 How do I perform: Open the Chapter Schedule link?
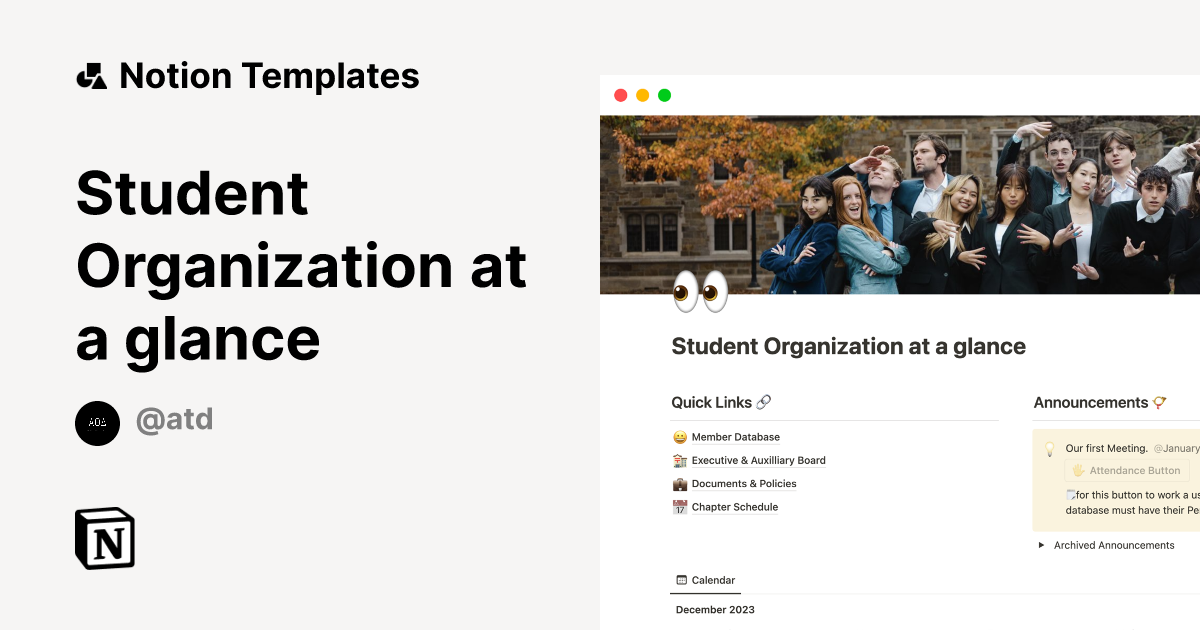734,507
